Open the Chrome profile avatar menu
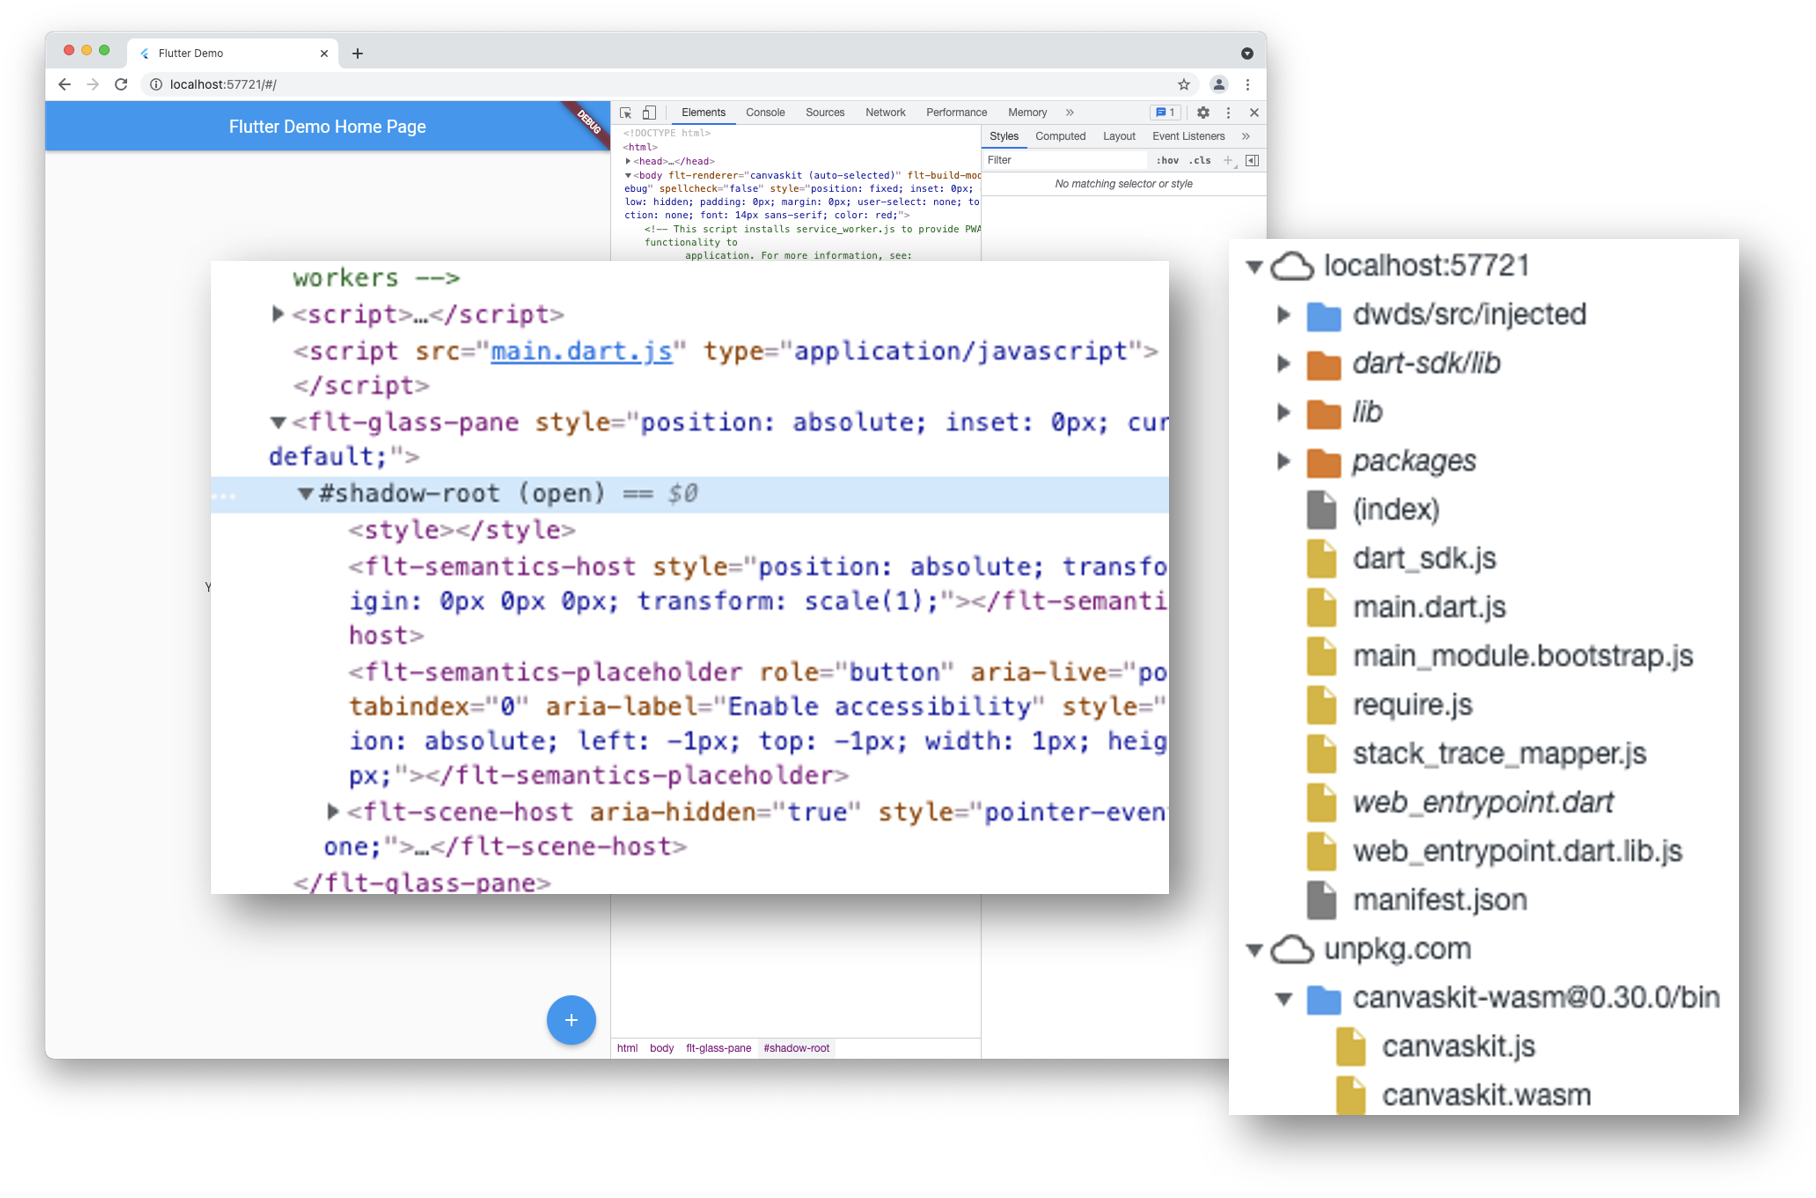The width and height of the screenshot is (1816, 1198). [1218, 85]
